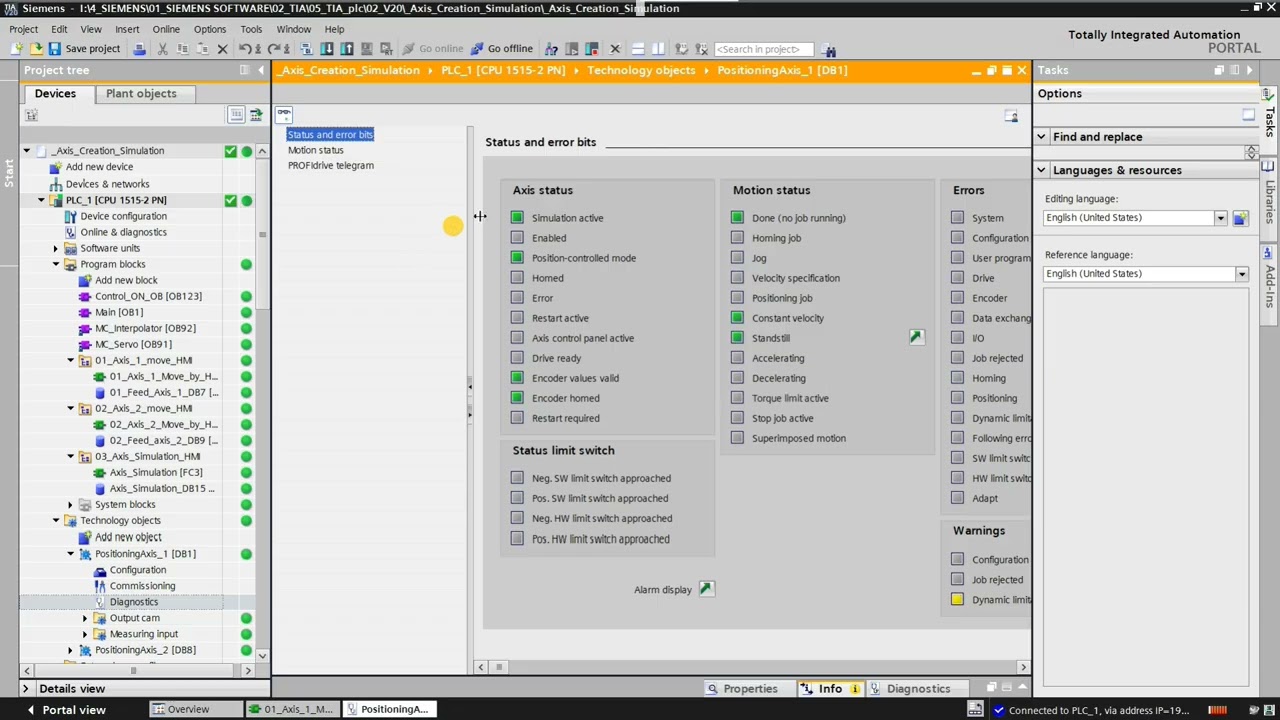Click the New project icon
1280x720 pixels.
[x=17, y=49]
